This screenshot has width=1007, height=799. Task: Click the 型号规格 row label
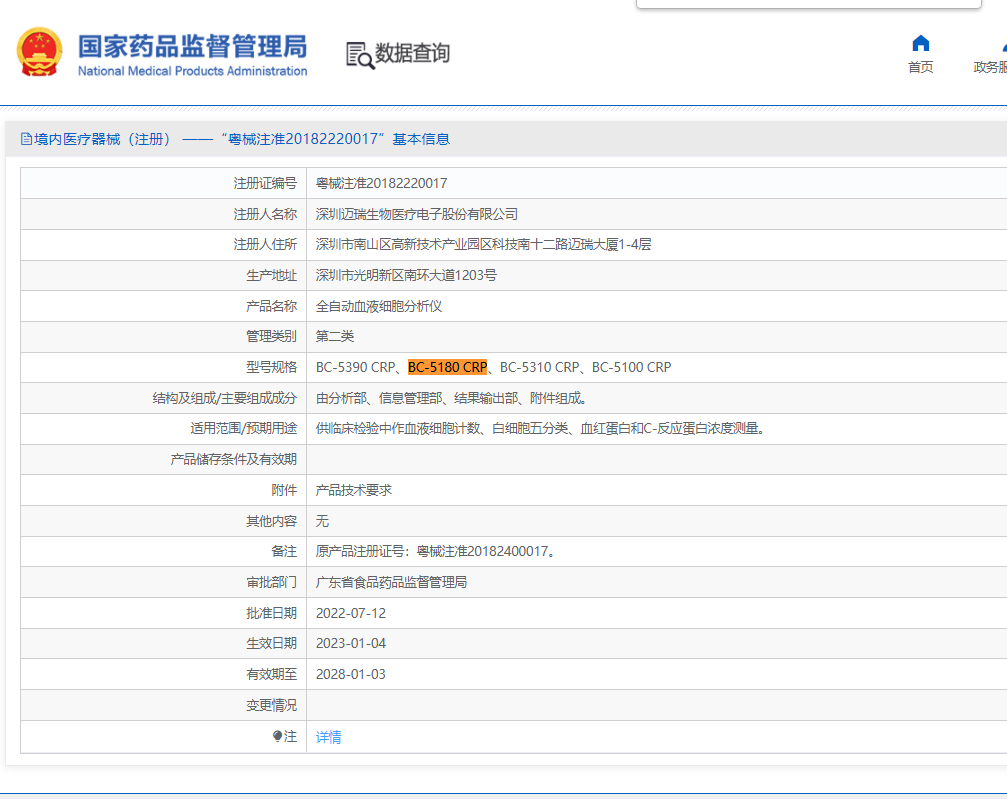point(272,367)
